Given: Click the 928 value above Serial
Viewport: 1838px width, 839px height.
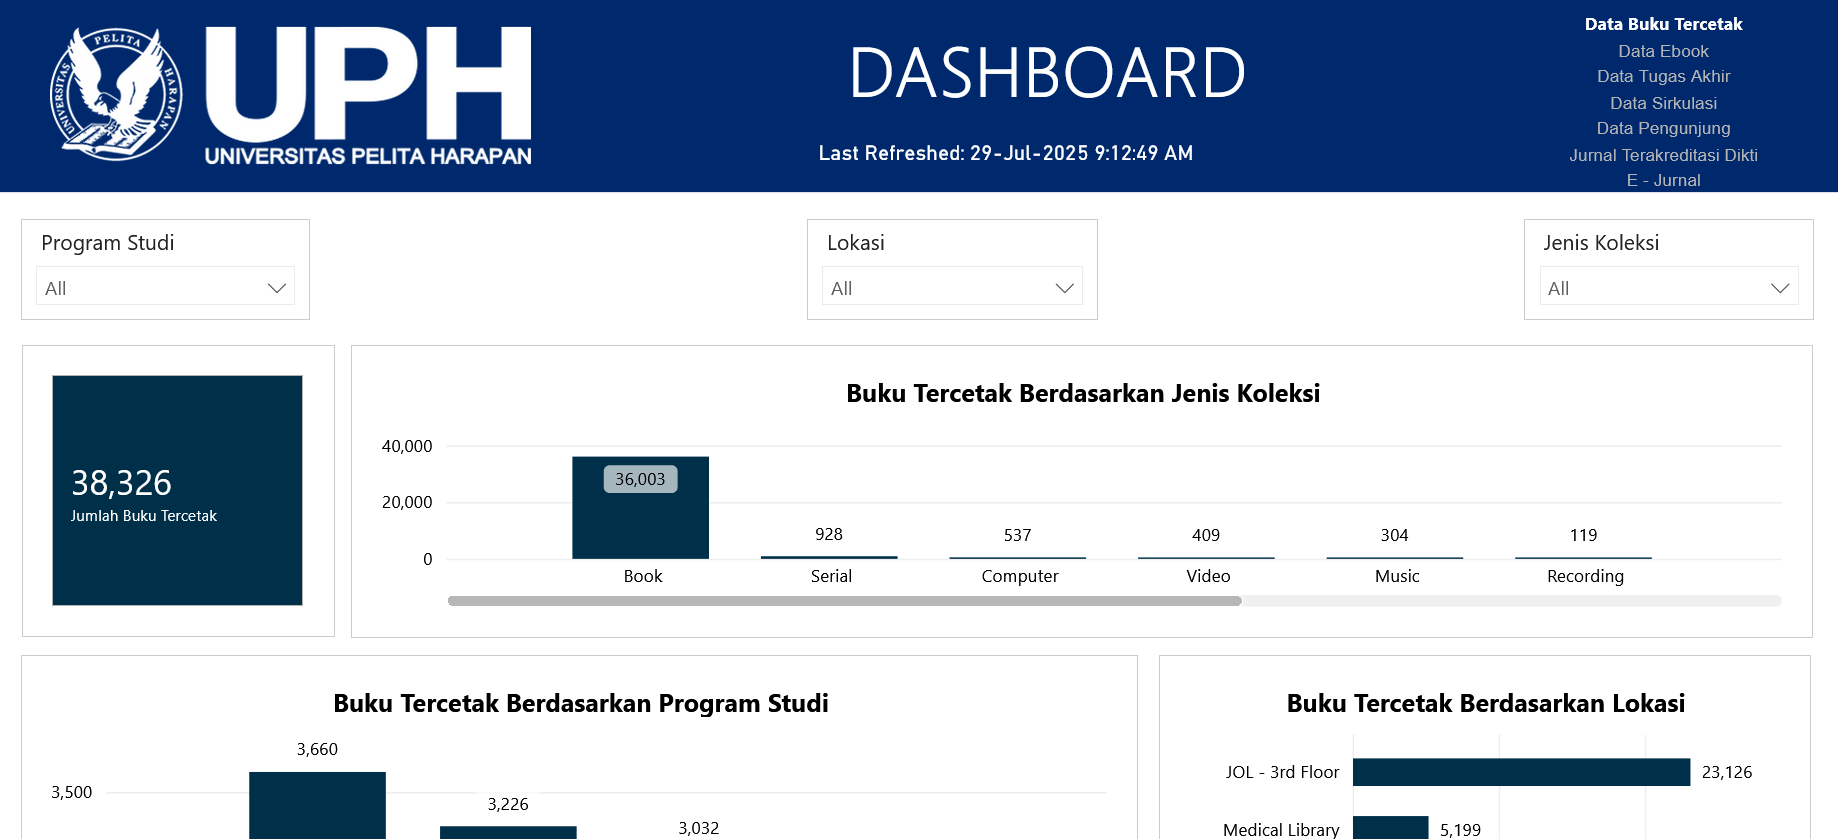Looking at the screenshot, I should pyautogui.click(x=829, y=534).
